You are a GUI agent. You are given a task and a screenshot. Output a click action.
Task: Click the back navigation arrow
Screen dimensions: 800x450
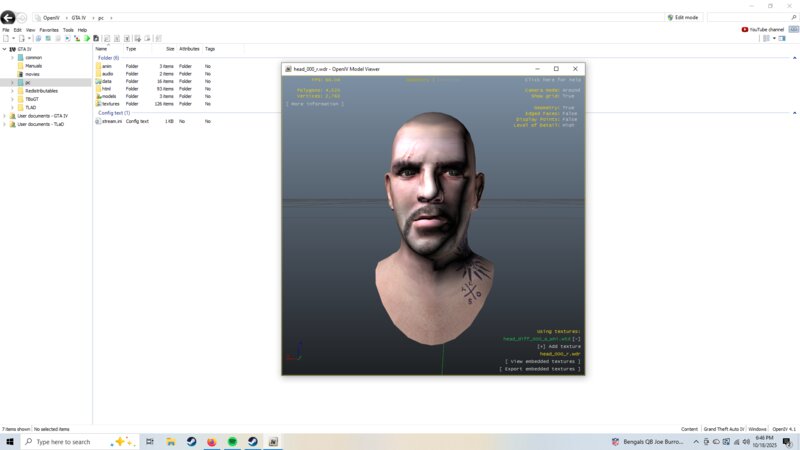tap(8, 17)
